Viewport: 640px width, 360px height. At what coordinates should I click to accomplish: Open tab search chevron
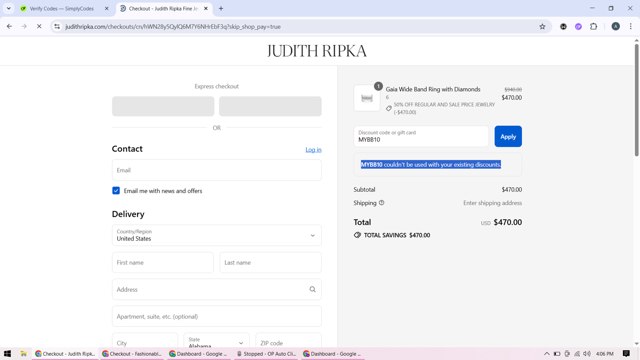coord(9,8)
